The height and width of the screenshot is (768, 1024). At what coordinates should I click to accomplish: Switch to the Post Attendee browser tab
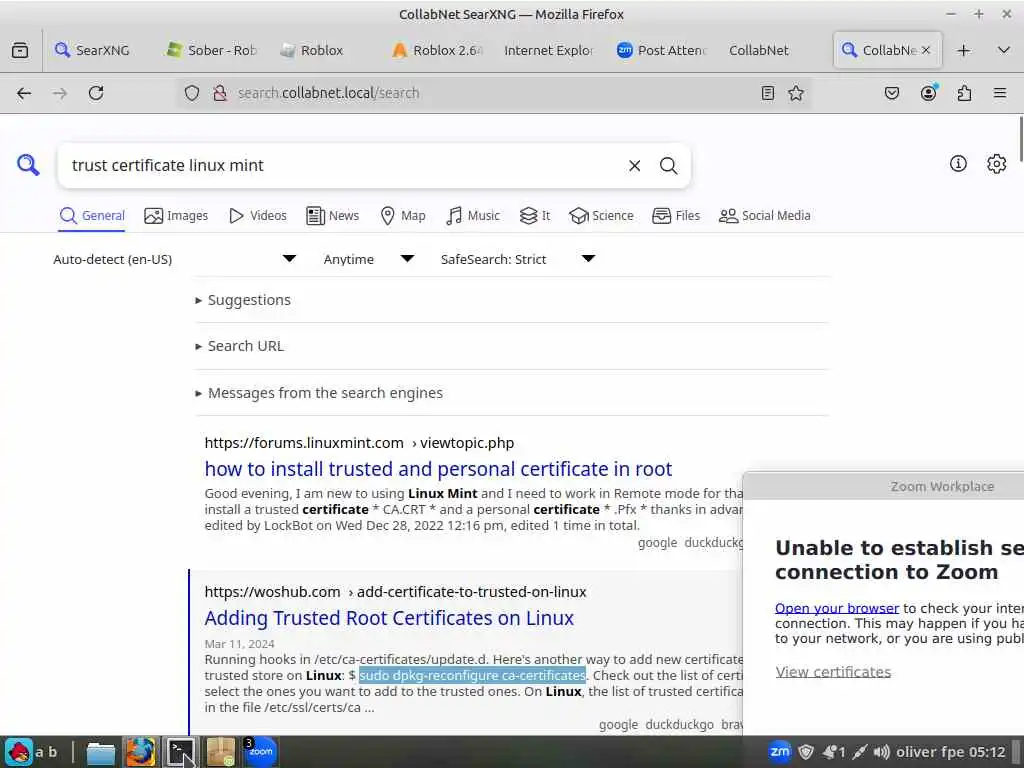point(662,50)
